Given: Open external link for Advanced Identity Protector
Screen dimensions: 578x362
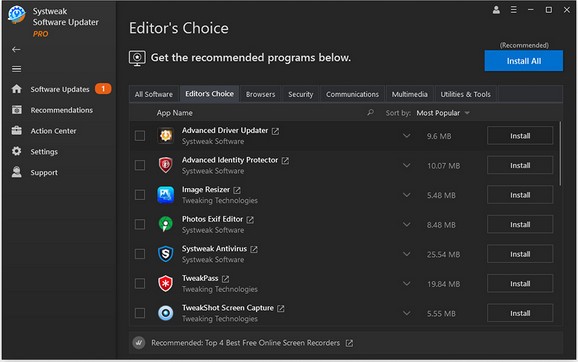Looking at the screenshot, I should (285, 161).
